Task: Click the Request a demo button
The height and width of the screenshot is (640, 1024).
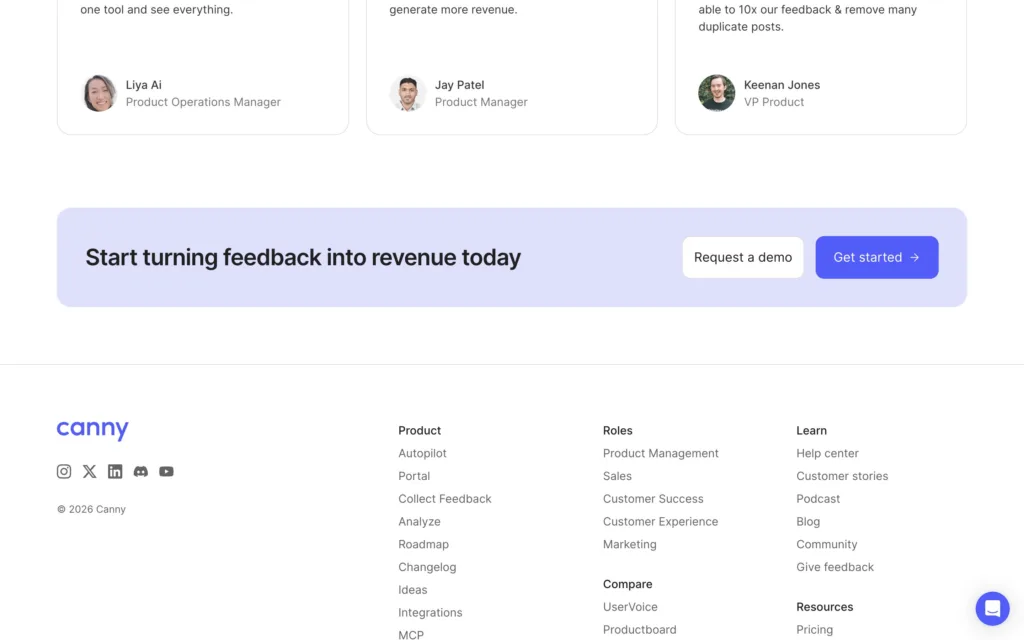Action: click(743, 257)
